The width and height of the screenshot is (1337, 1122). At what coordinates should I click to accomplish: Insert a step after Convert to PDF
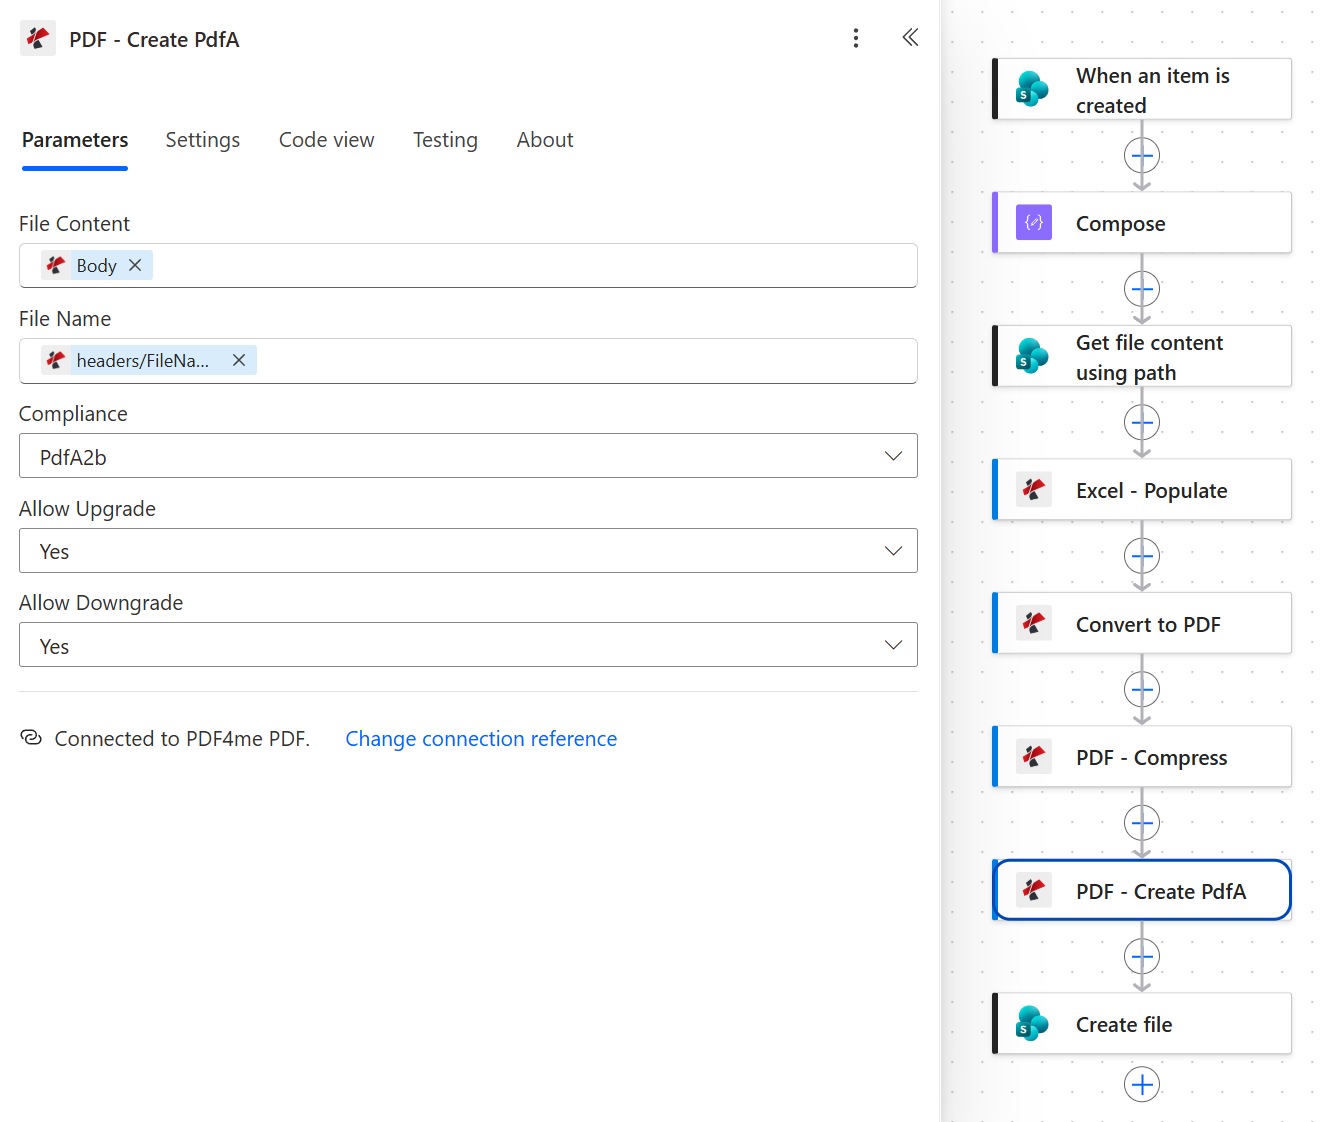point(1142,689)
